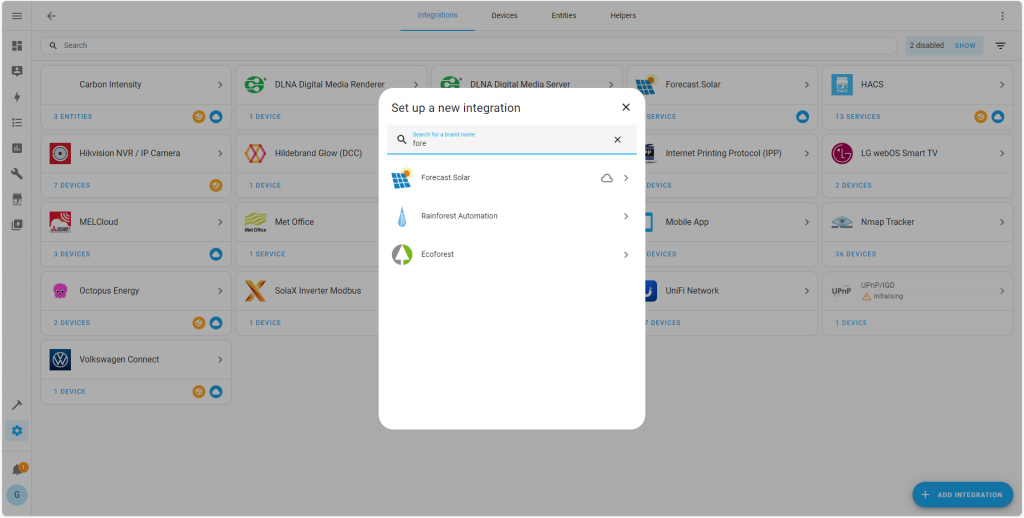Image resolution: width=1024 pixels, height=518 pixels.
Task: Open the notifications bell
Action: tap(17, 470)
